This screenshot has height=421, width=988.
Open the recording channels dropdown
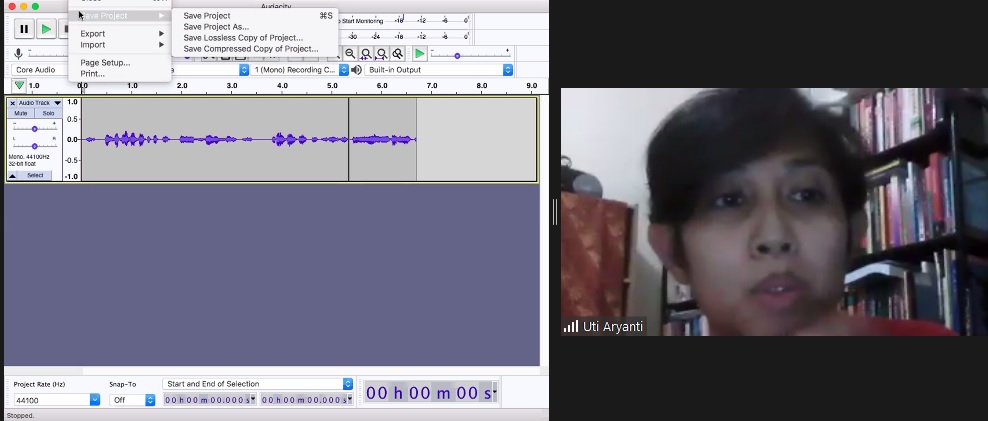(x=299, y=70)
